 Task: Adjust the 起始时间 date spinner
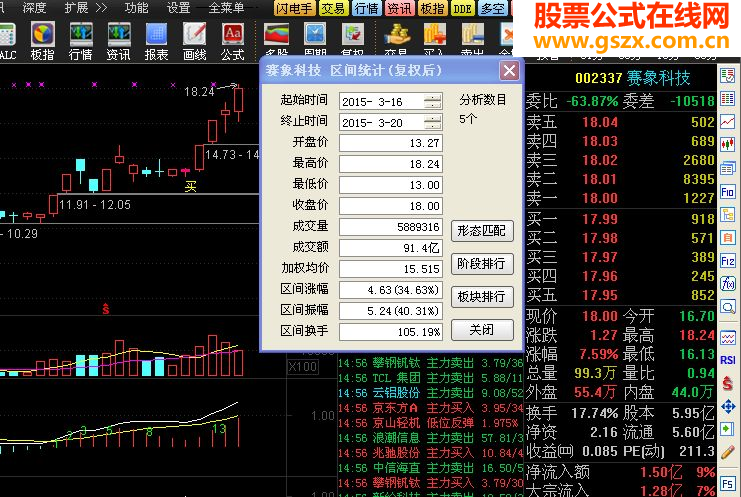tap(432, 102)
